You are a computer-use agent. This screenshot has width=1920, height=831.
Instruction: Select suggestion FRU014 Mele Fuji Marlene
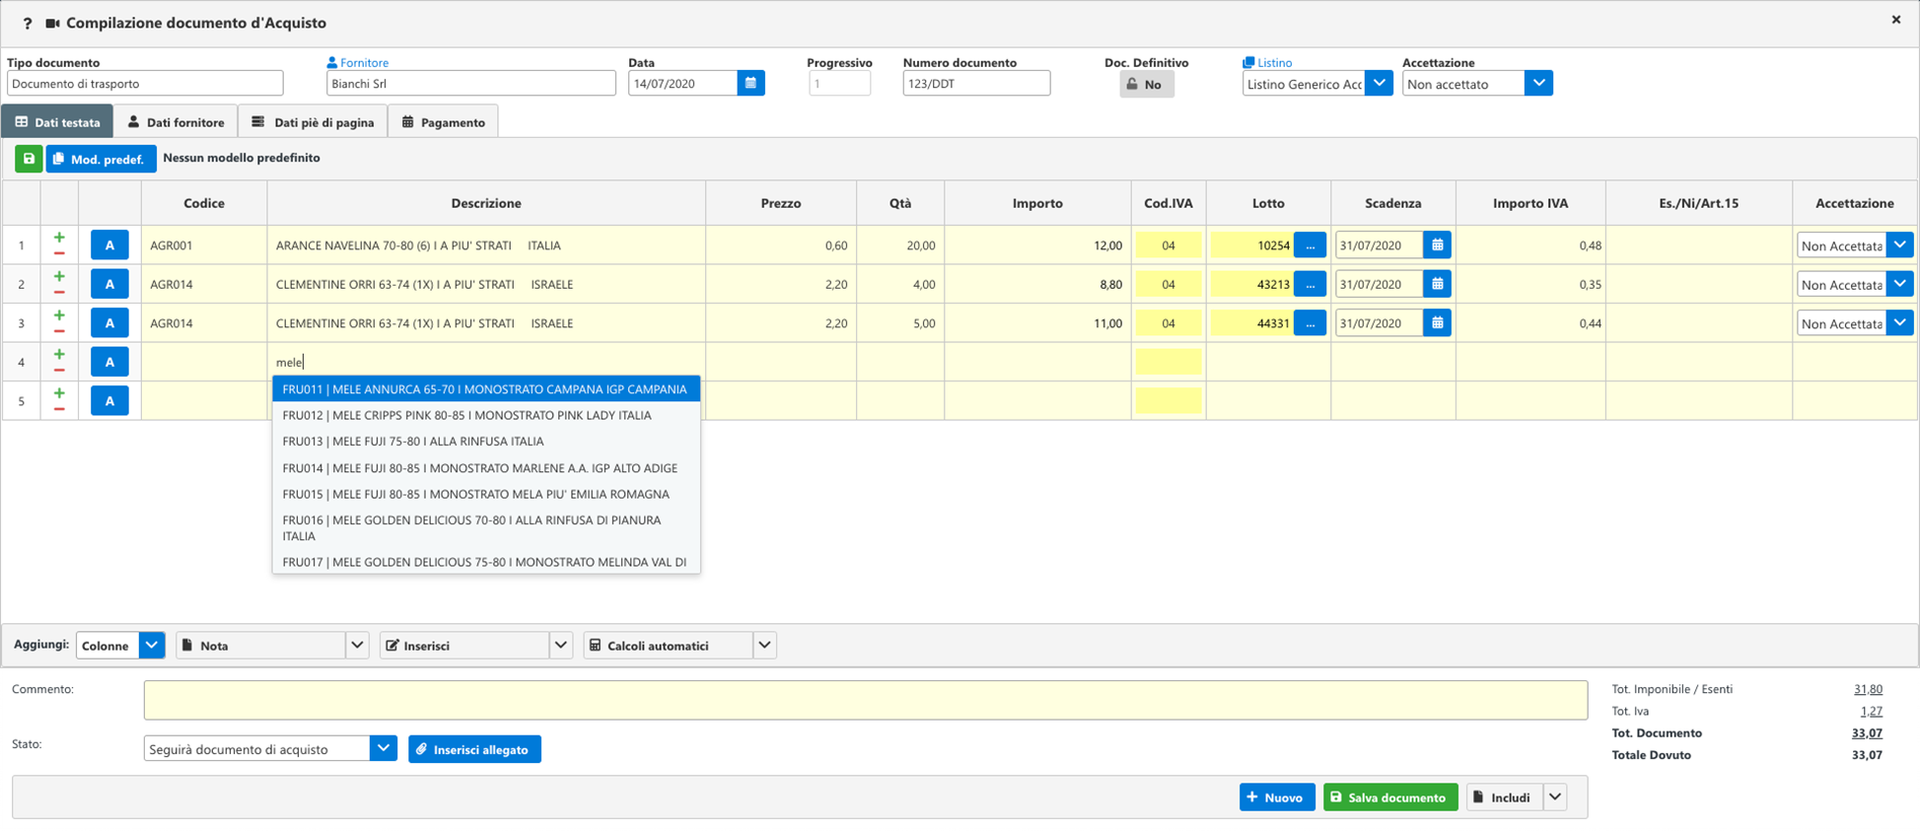pyautogui.click(x=486, y=468)
